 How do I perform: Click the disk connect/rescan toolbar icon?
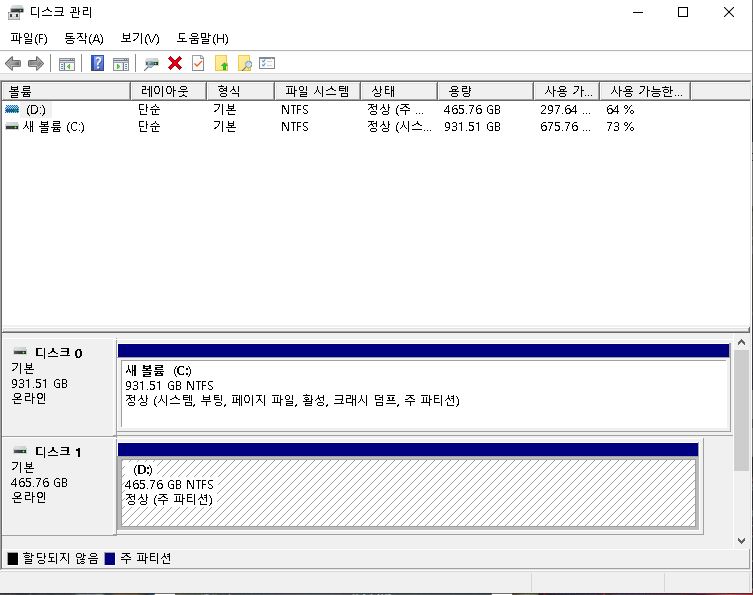[151, 63]
